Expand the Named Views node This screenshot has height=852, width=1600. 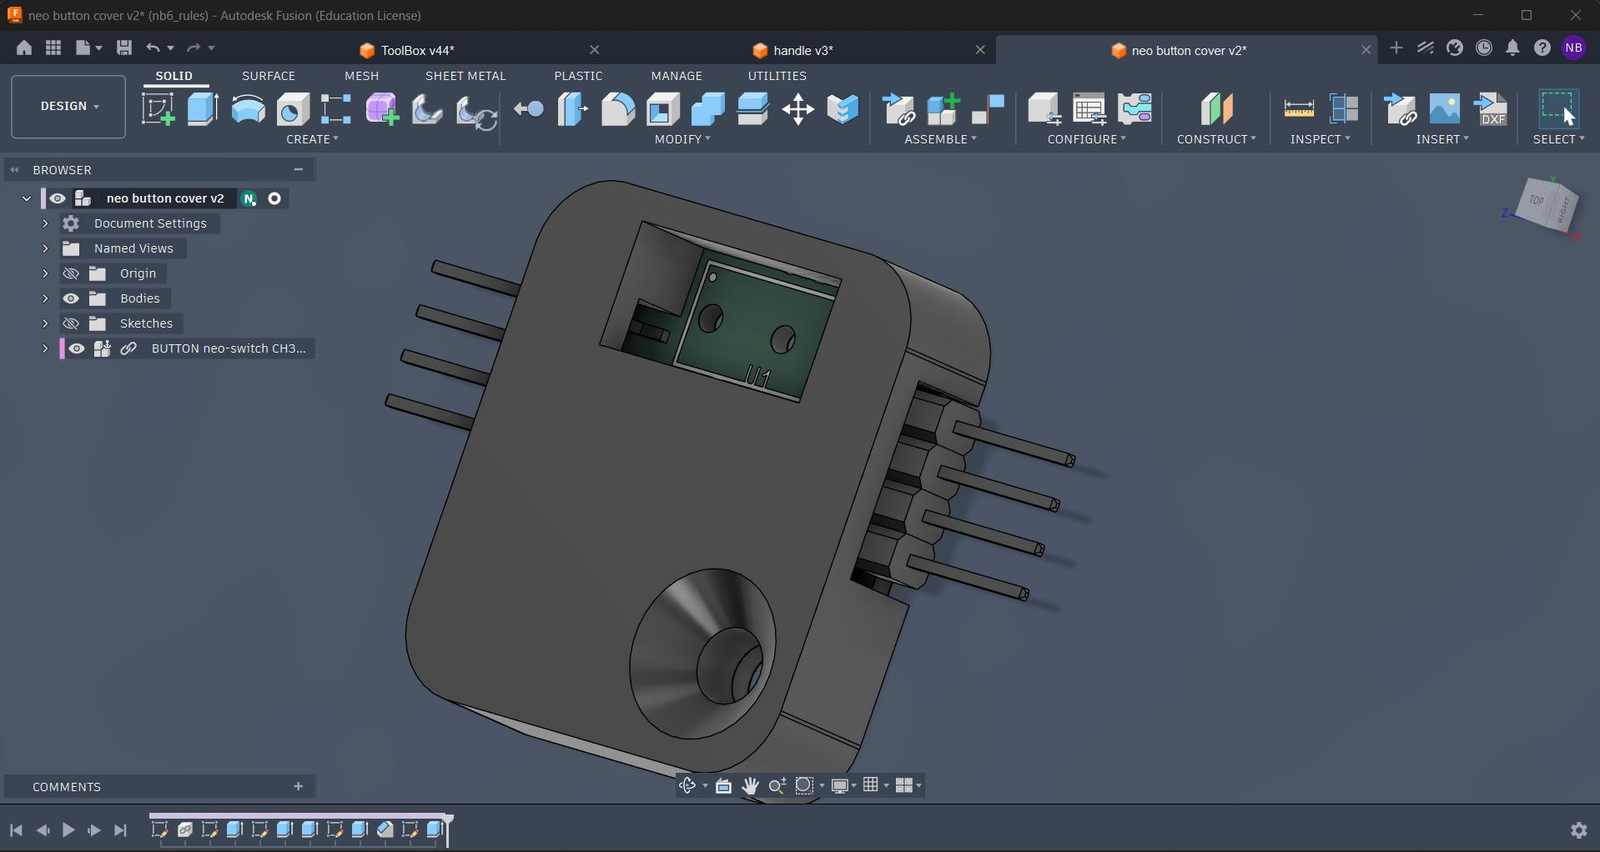(x=45, y=249)
